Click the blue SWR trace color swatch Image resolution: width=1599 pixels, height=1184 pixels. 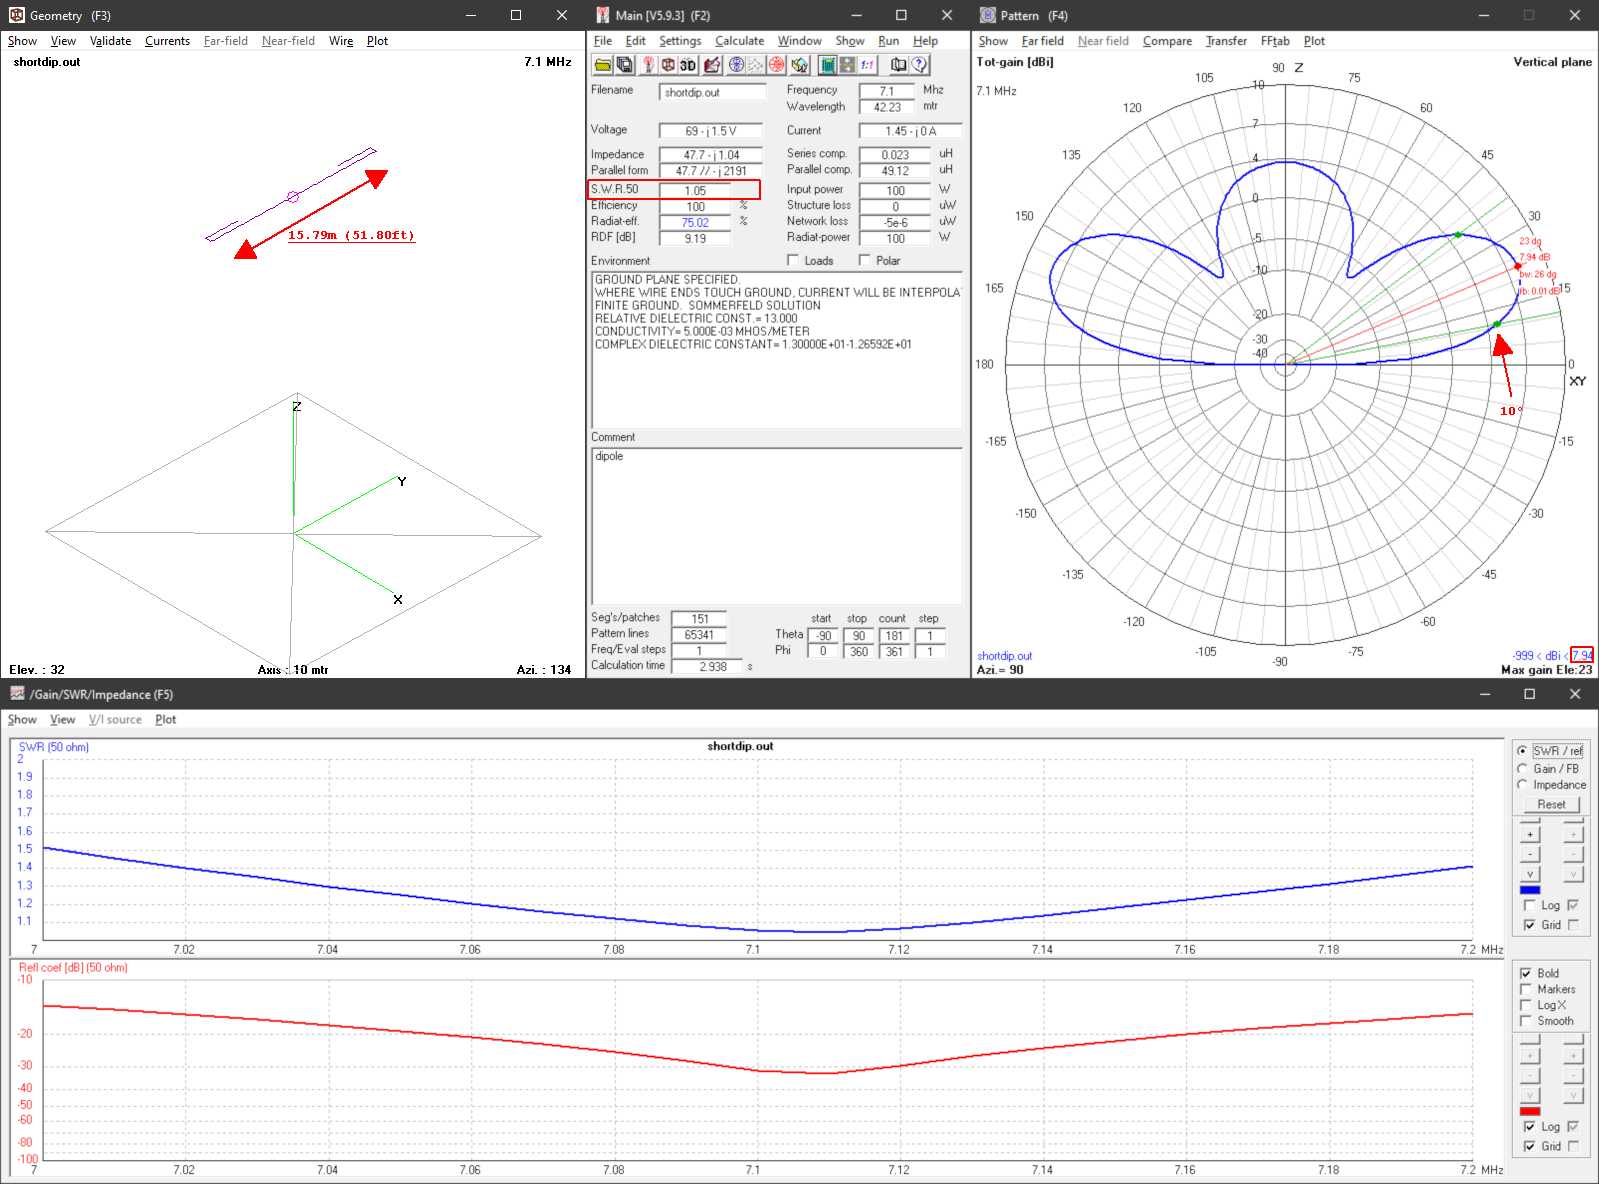[x=1530, y=890]
